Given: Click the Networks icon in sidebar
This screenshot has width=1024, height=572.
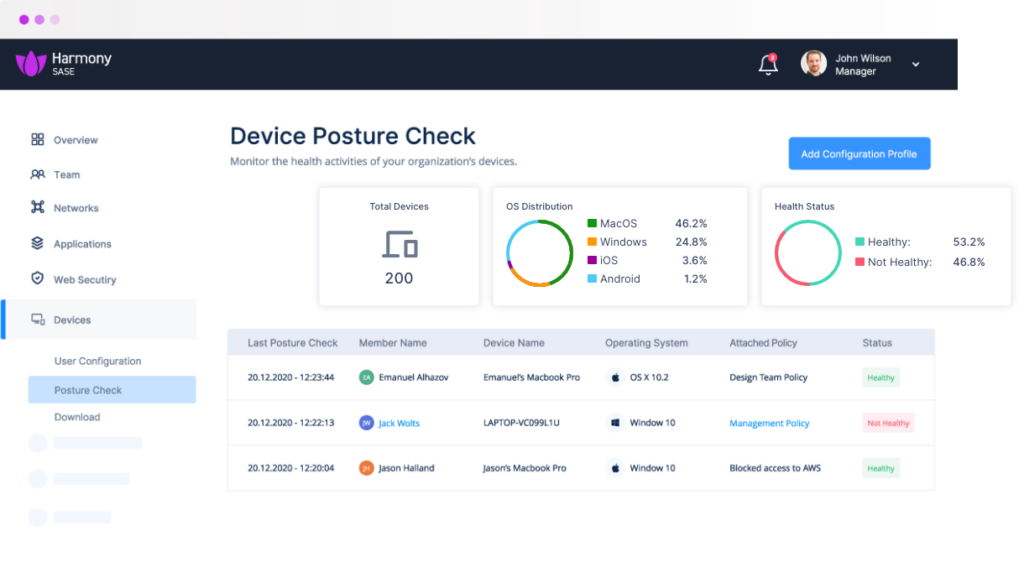Looking at the screenshot, I should pos(38,208).
